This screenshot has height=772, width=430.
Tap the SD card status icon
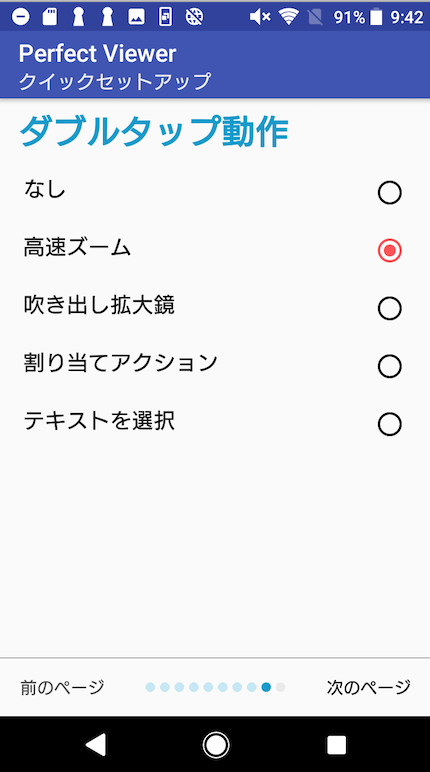(x=50, y=17)
